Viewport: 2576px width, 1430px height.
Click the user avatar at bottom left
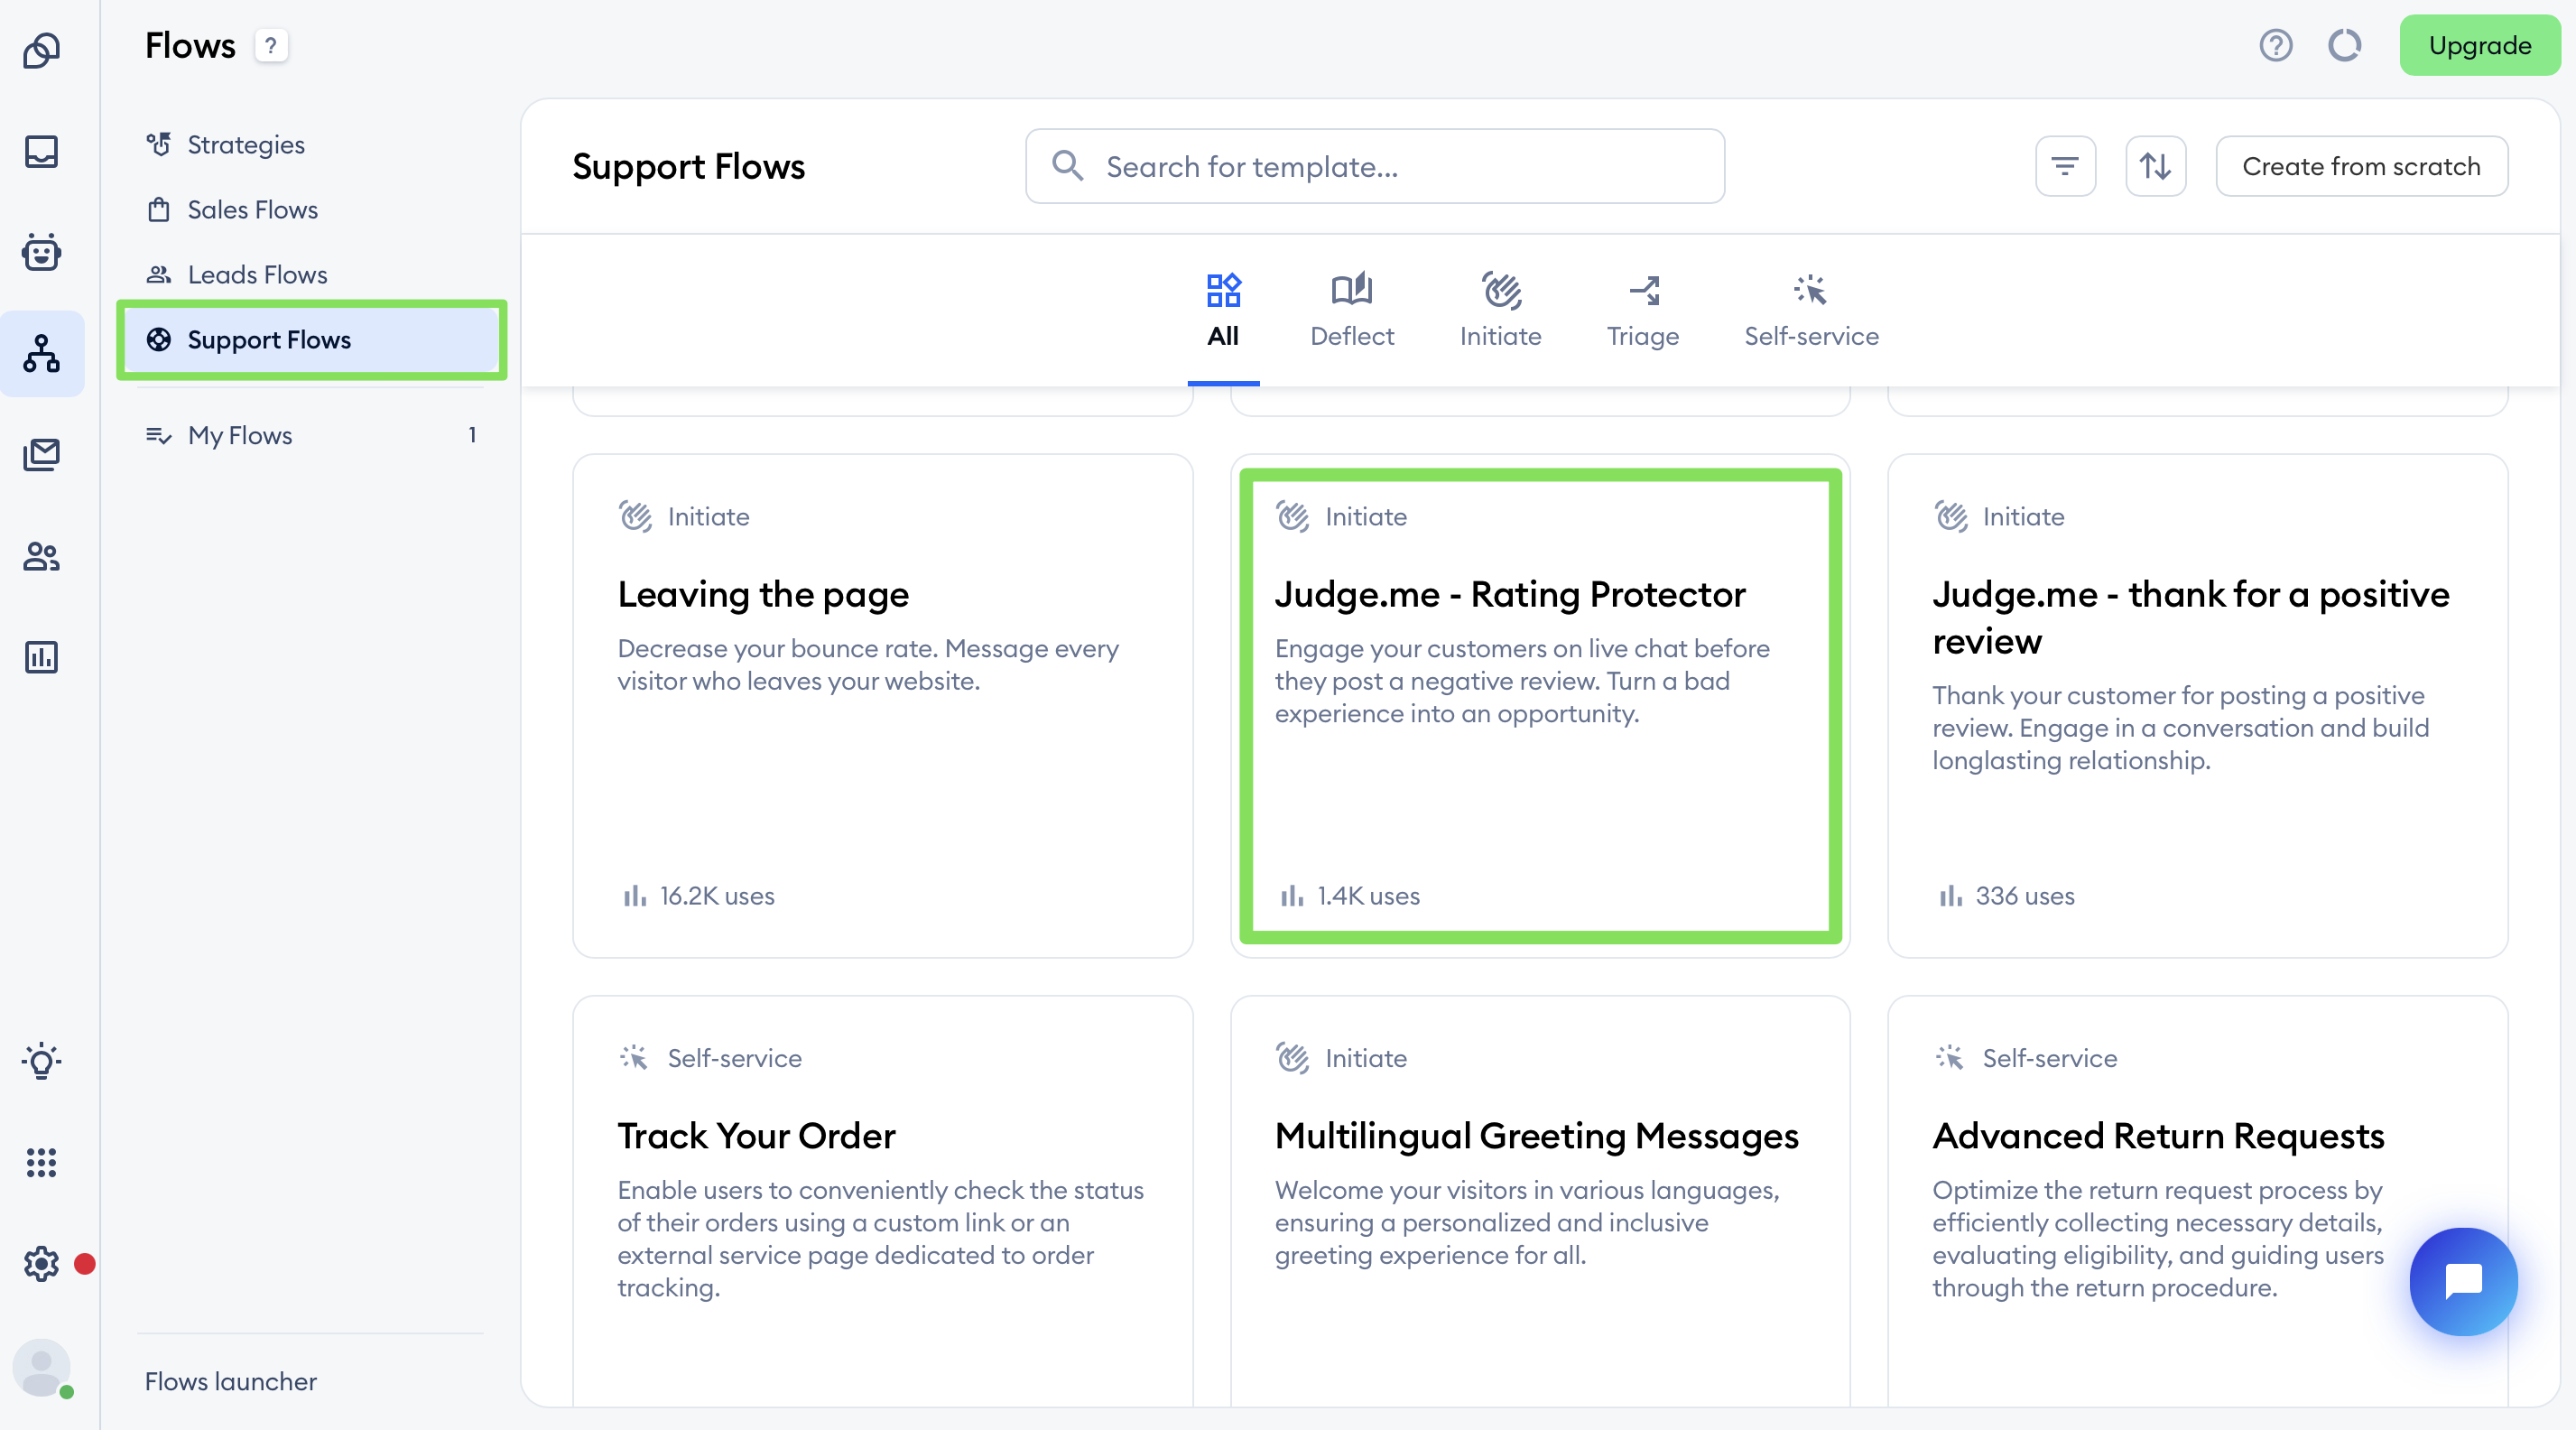click(41, 1367)
